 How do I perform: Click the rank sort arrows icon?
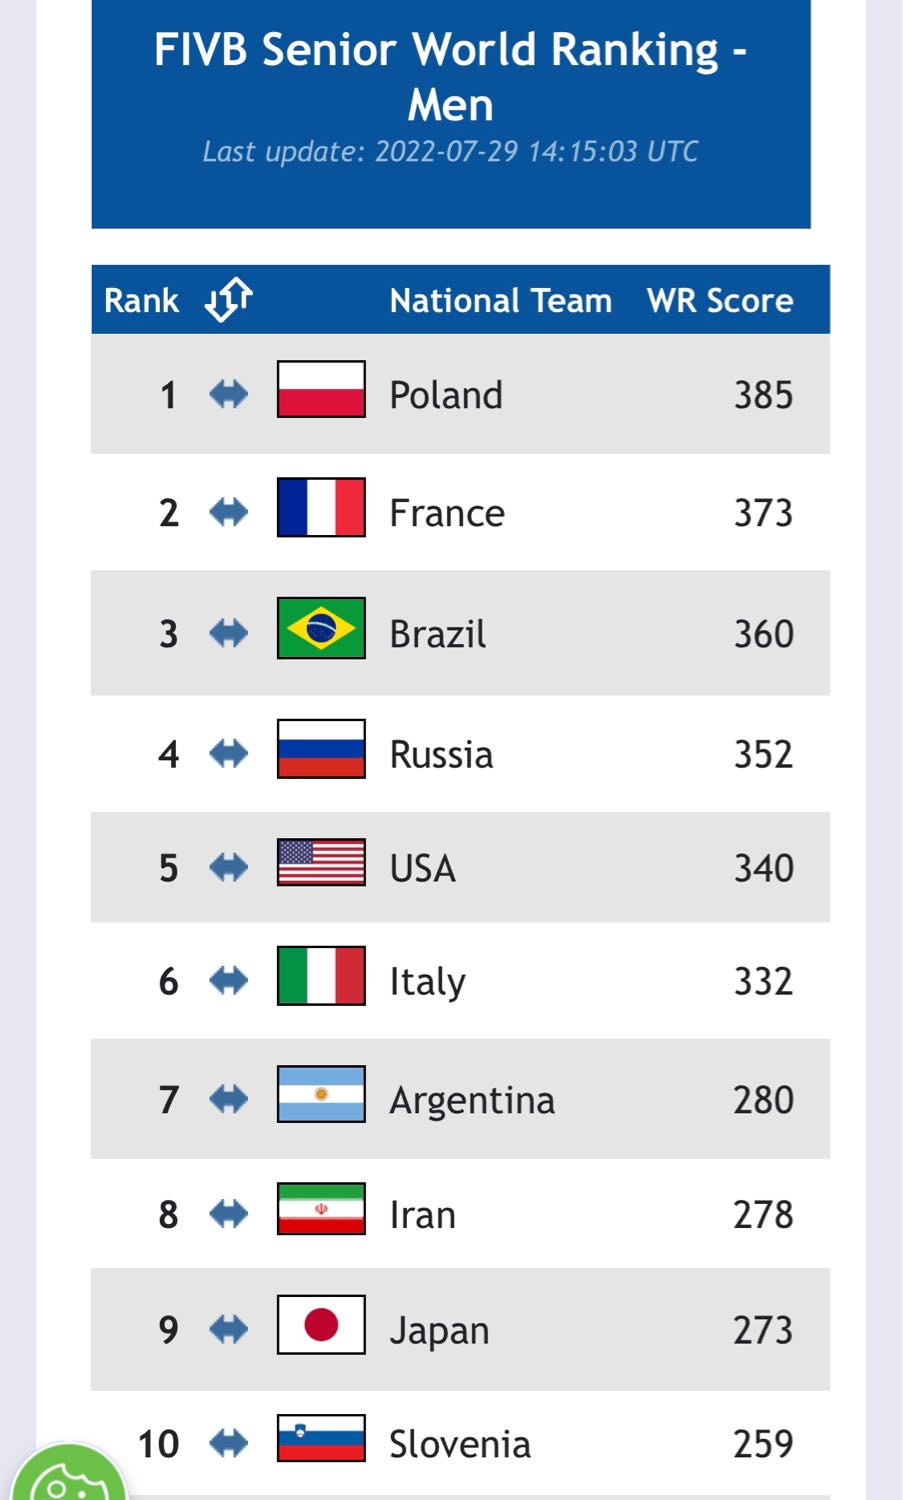point(228,299)
